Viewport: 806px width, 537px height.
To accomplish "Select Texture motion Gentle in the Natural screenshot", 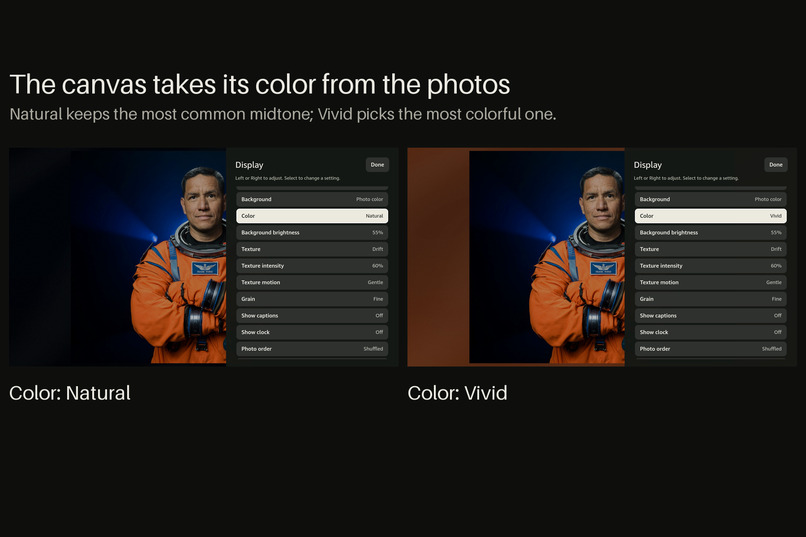I will 312,282.
